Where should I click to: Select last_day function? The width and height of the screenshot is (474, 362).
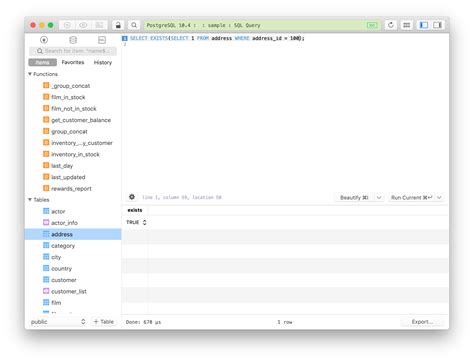62,166
